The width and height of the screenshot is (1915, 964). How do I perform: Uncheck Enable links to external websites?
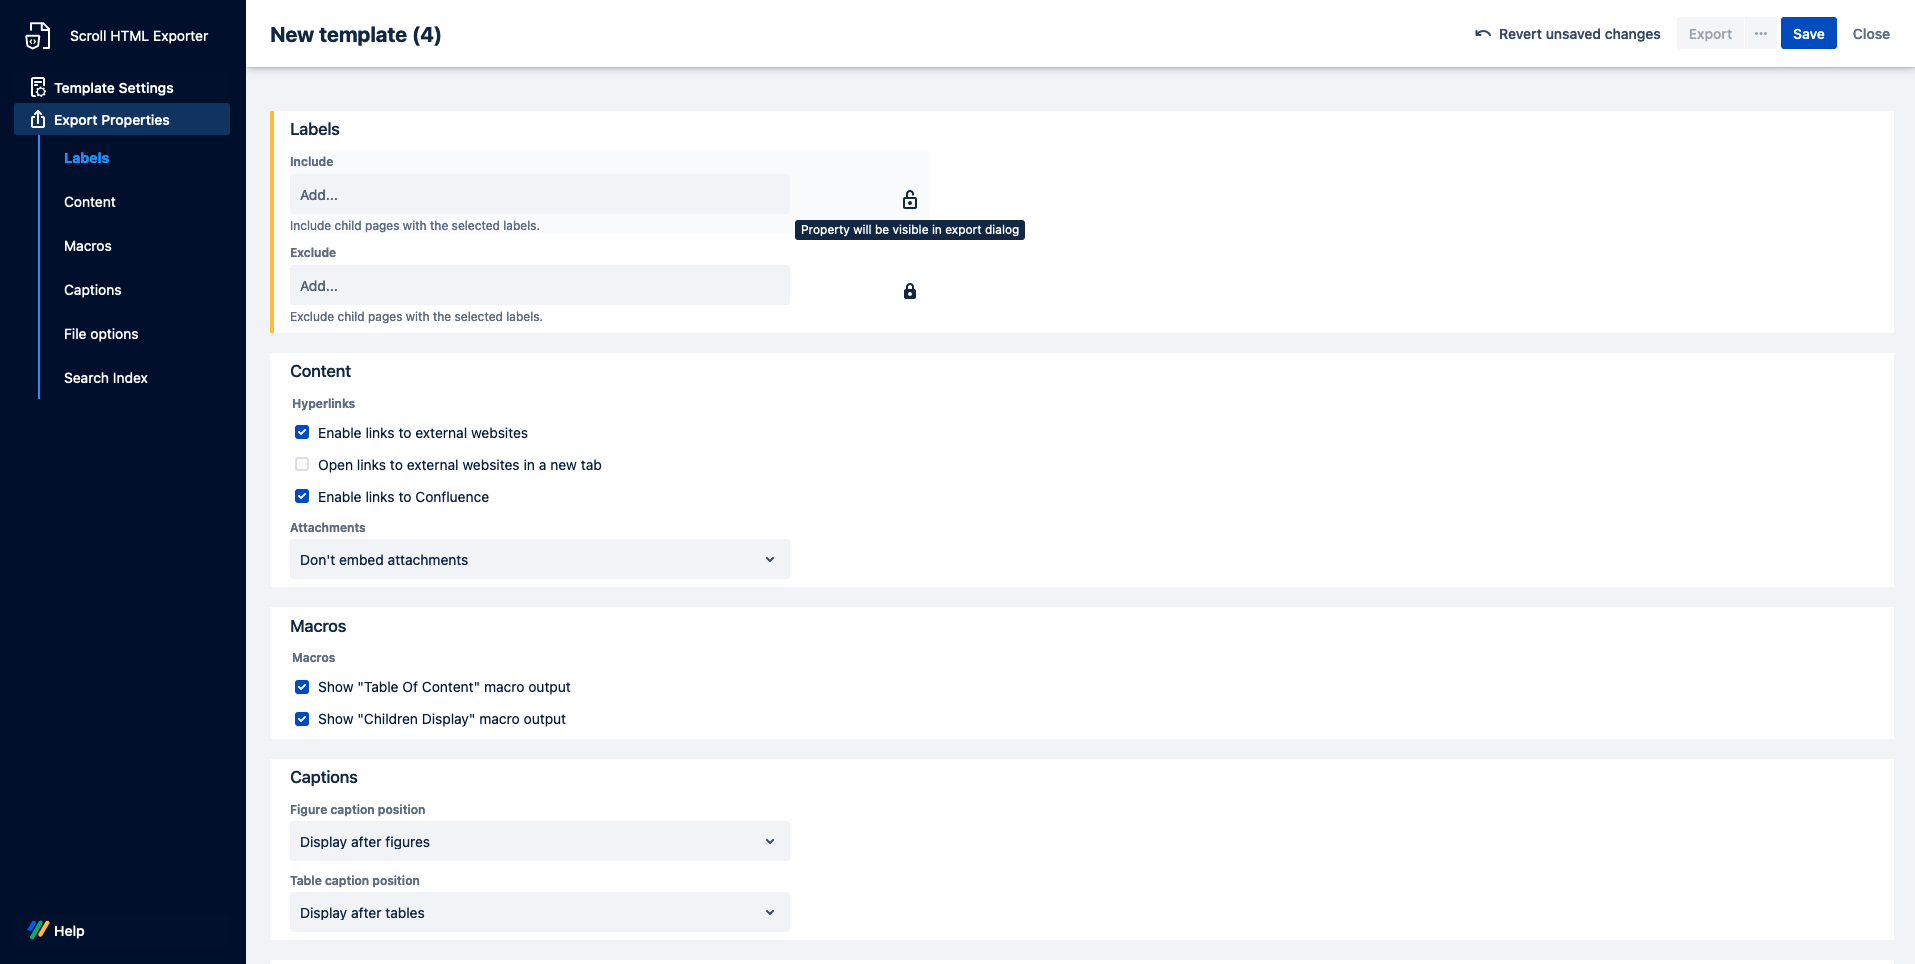(302, 433)
